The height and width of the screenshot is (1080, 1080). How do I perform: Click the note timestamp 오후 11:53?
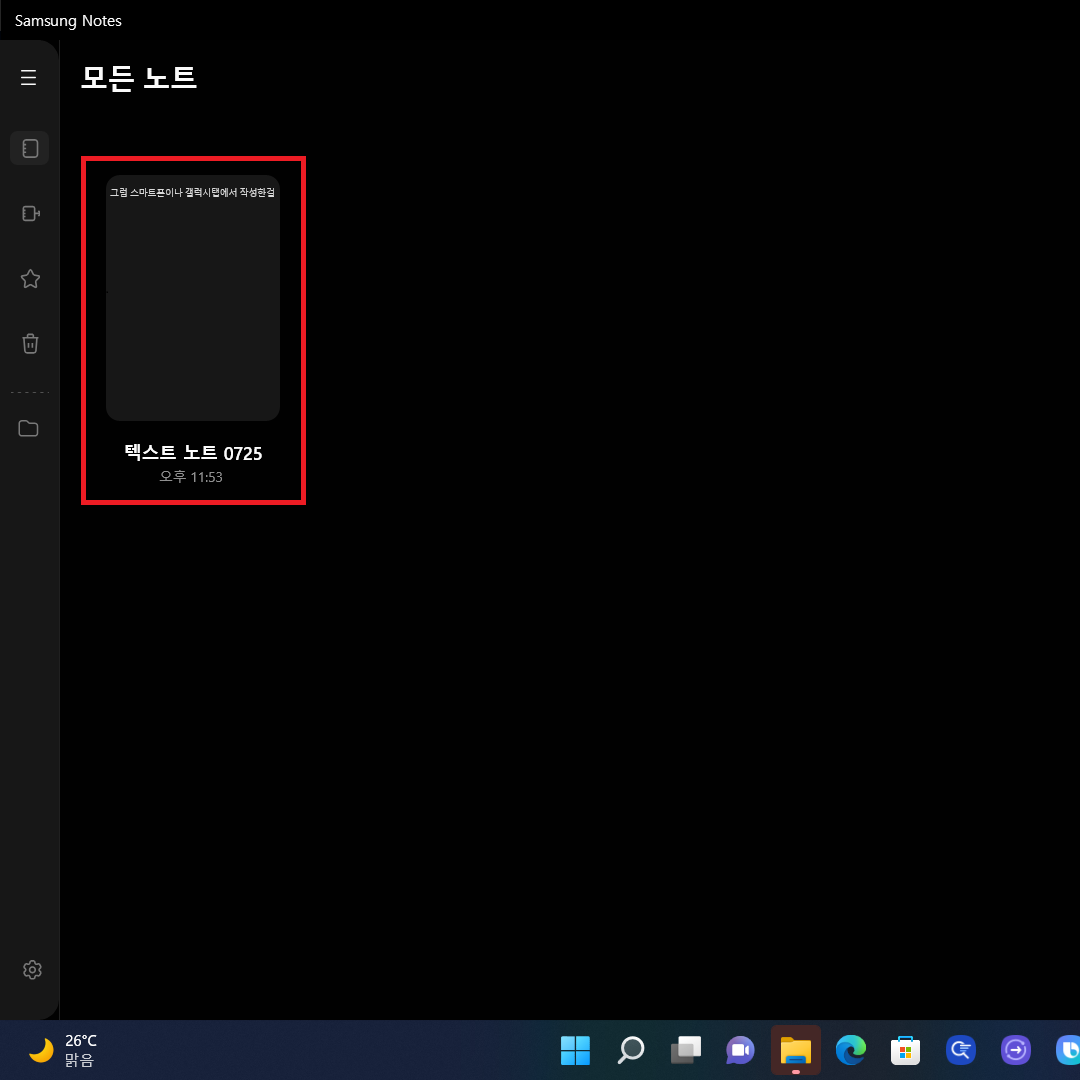tap(191, 477)
